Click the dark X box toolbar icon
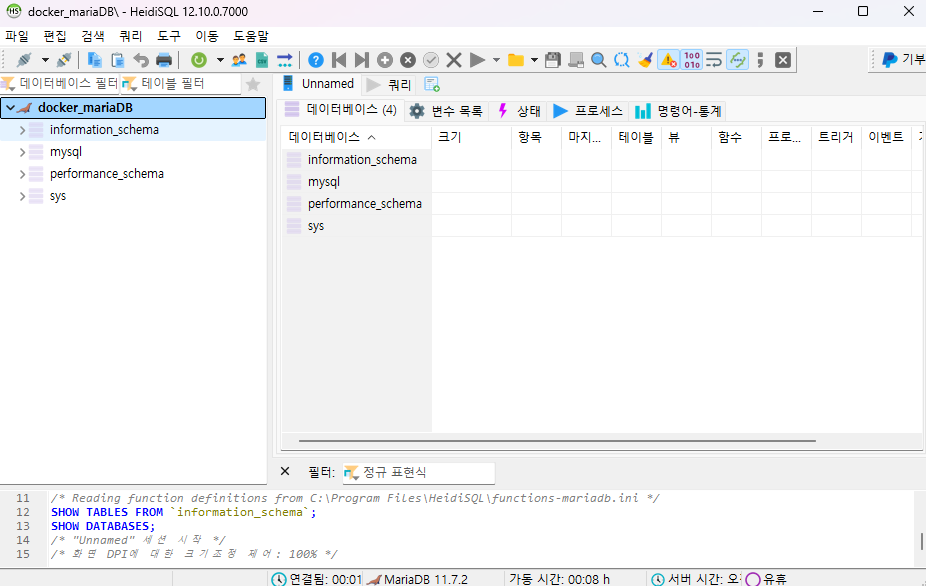 [x=782, y=60]
